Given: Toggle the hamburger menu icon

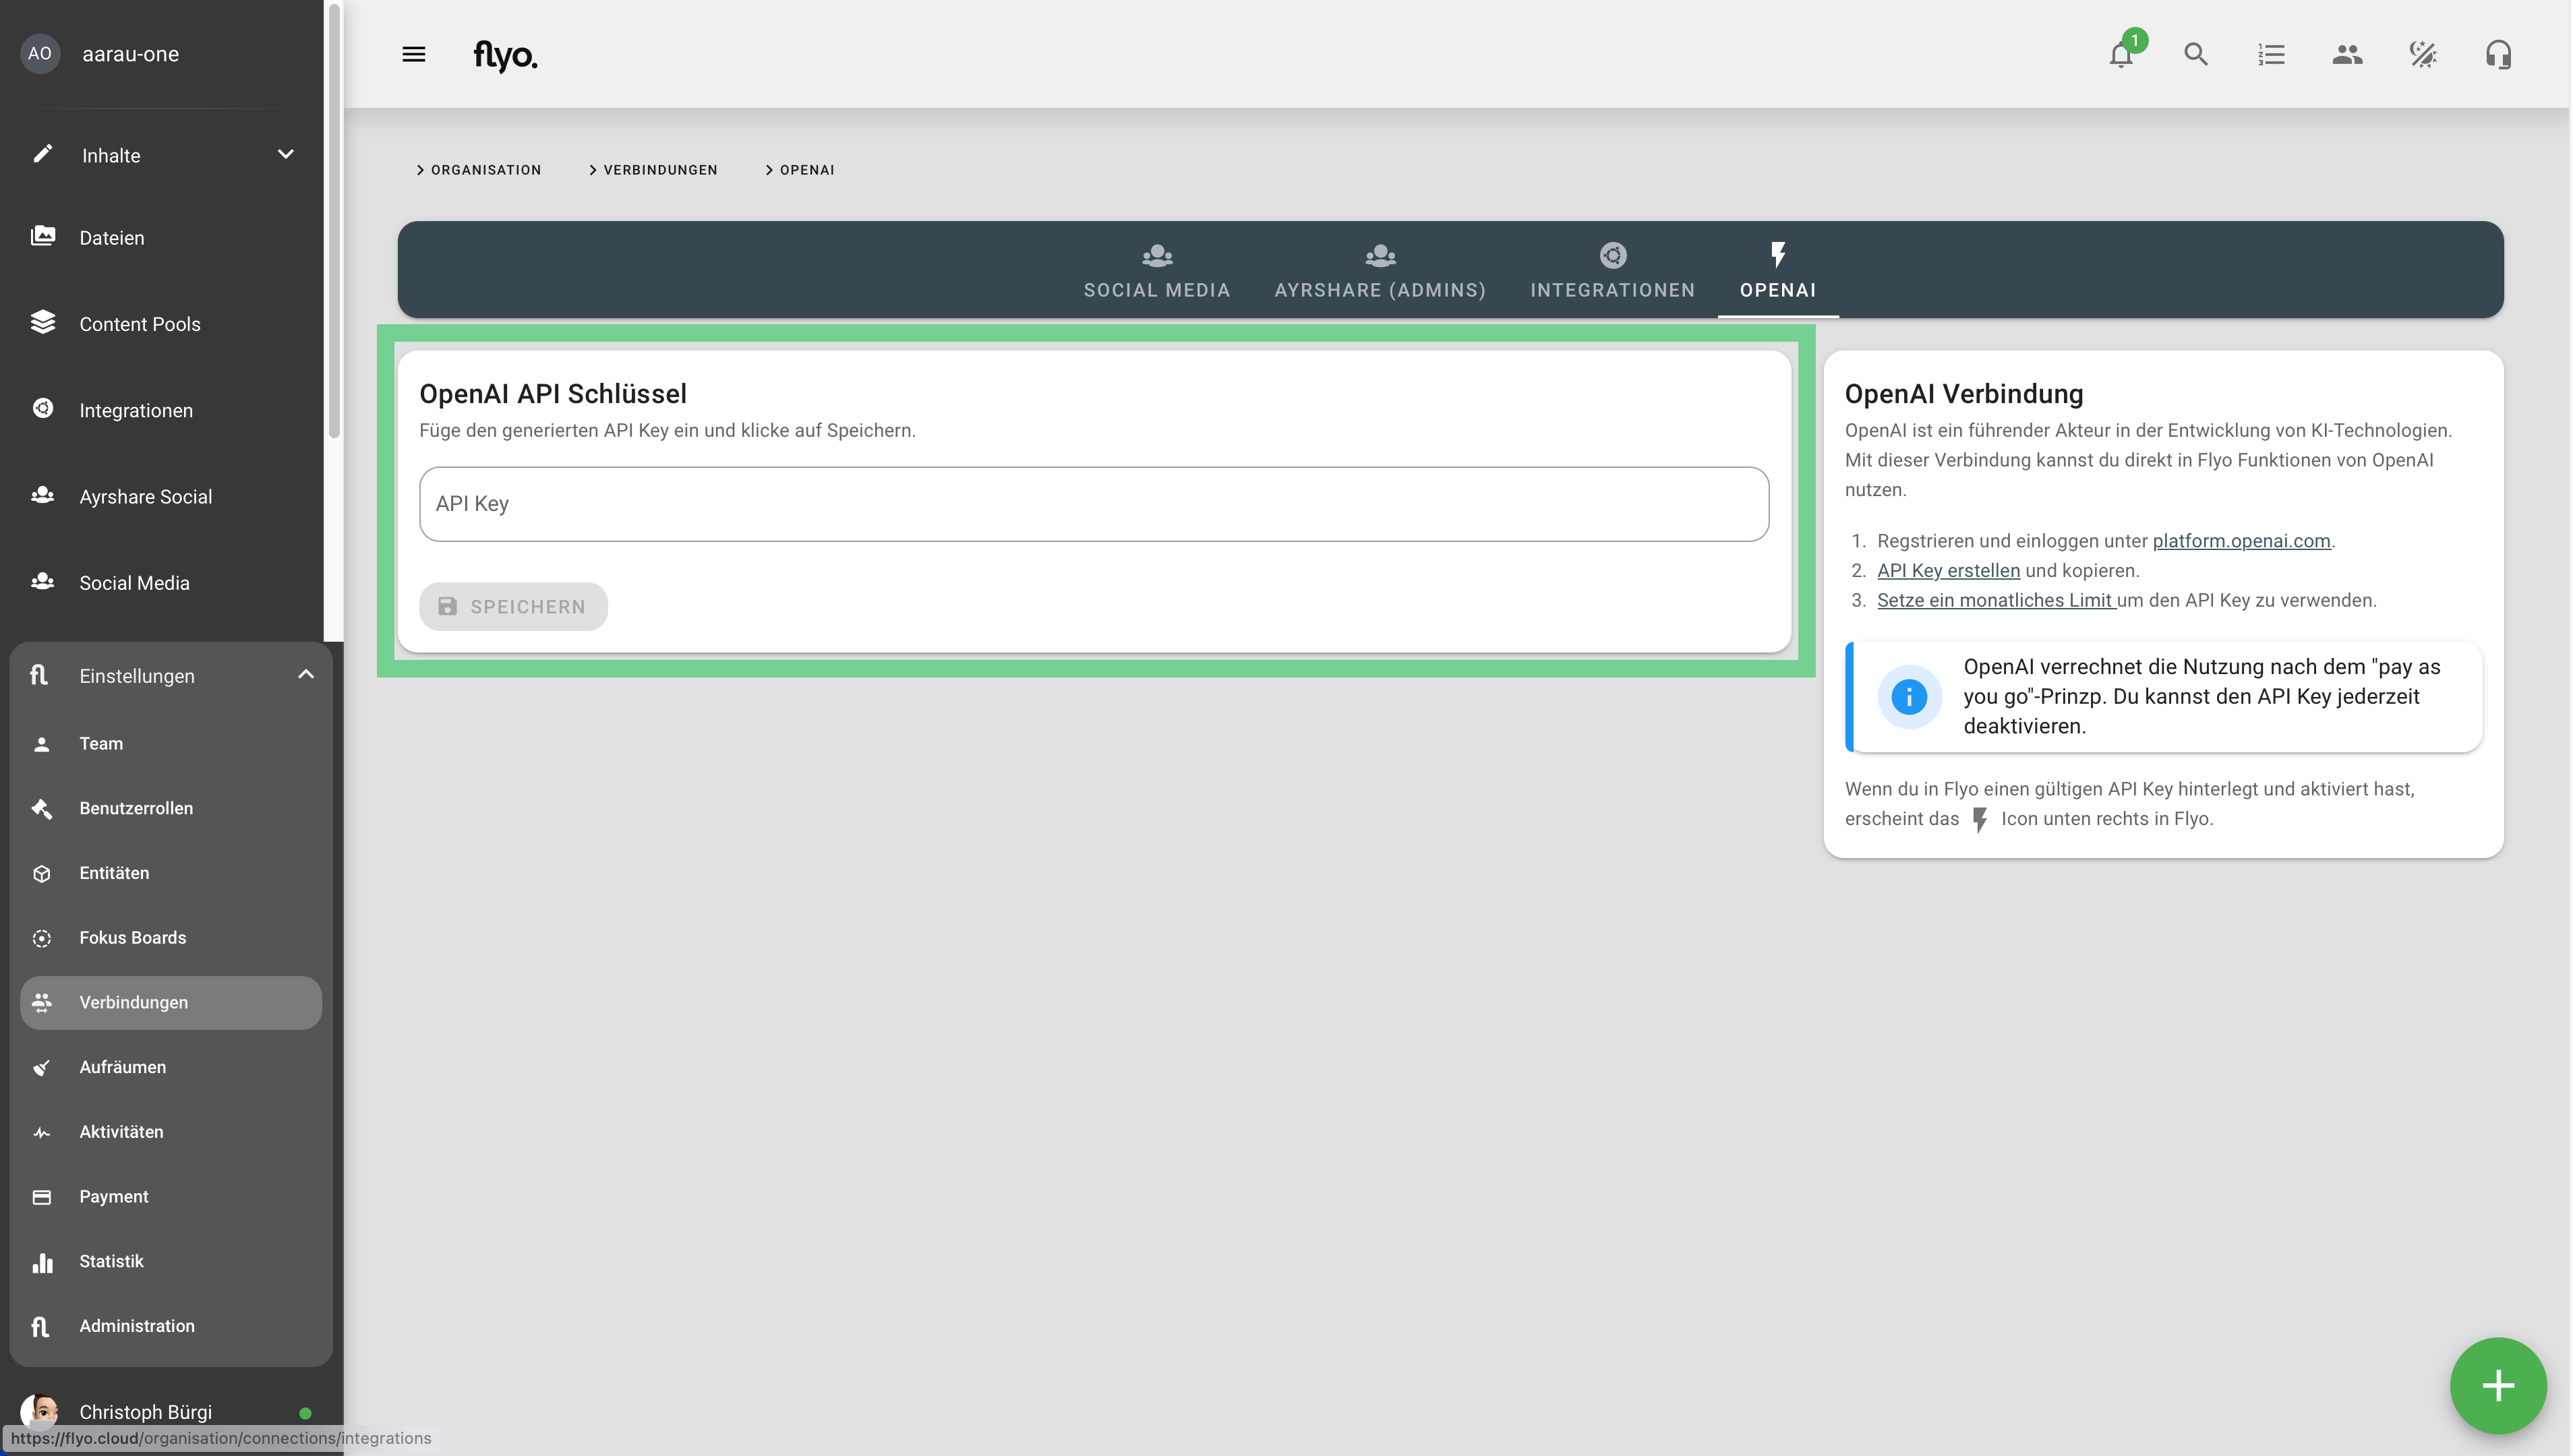Looking at the screenshot, I should click(413, 54).
